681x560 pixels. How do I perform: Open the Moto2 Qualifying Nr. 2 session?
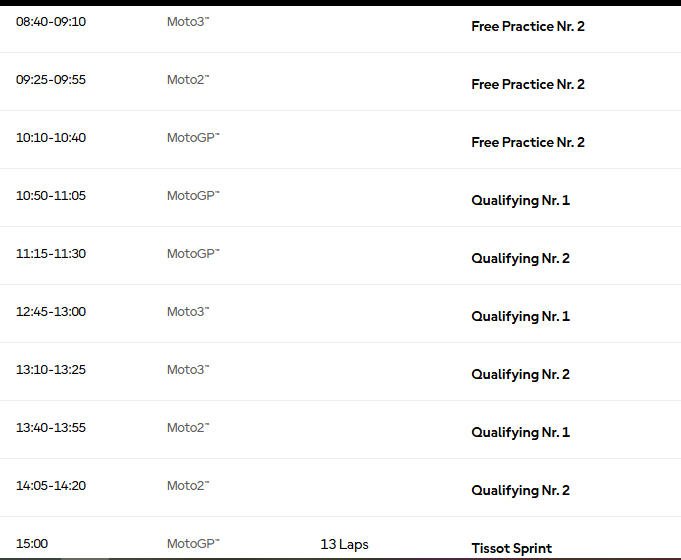click(x=520, y=490)
